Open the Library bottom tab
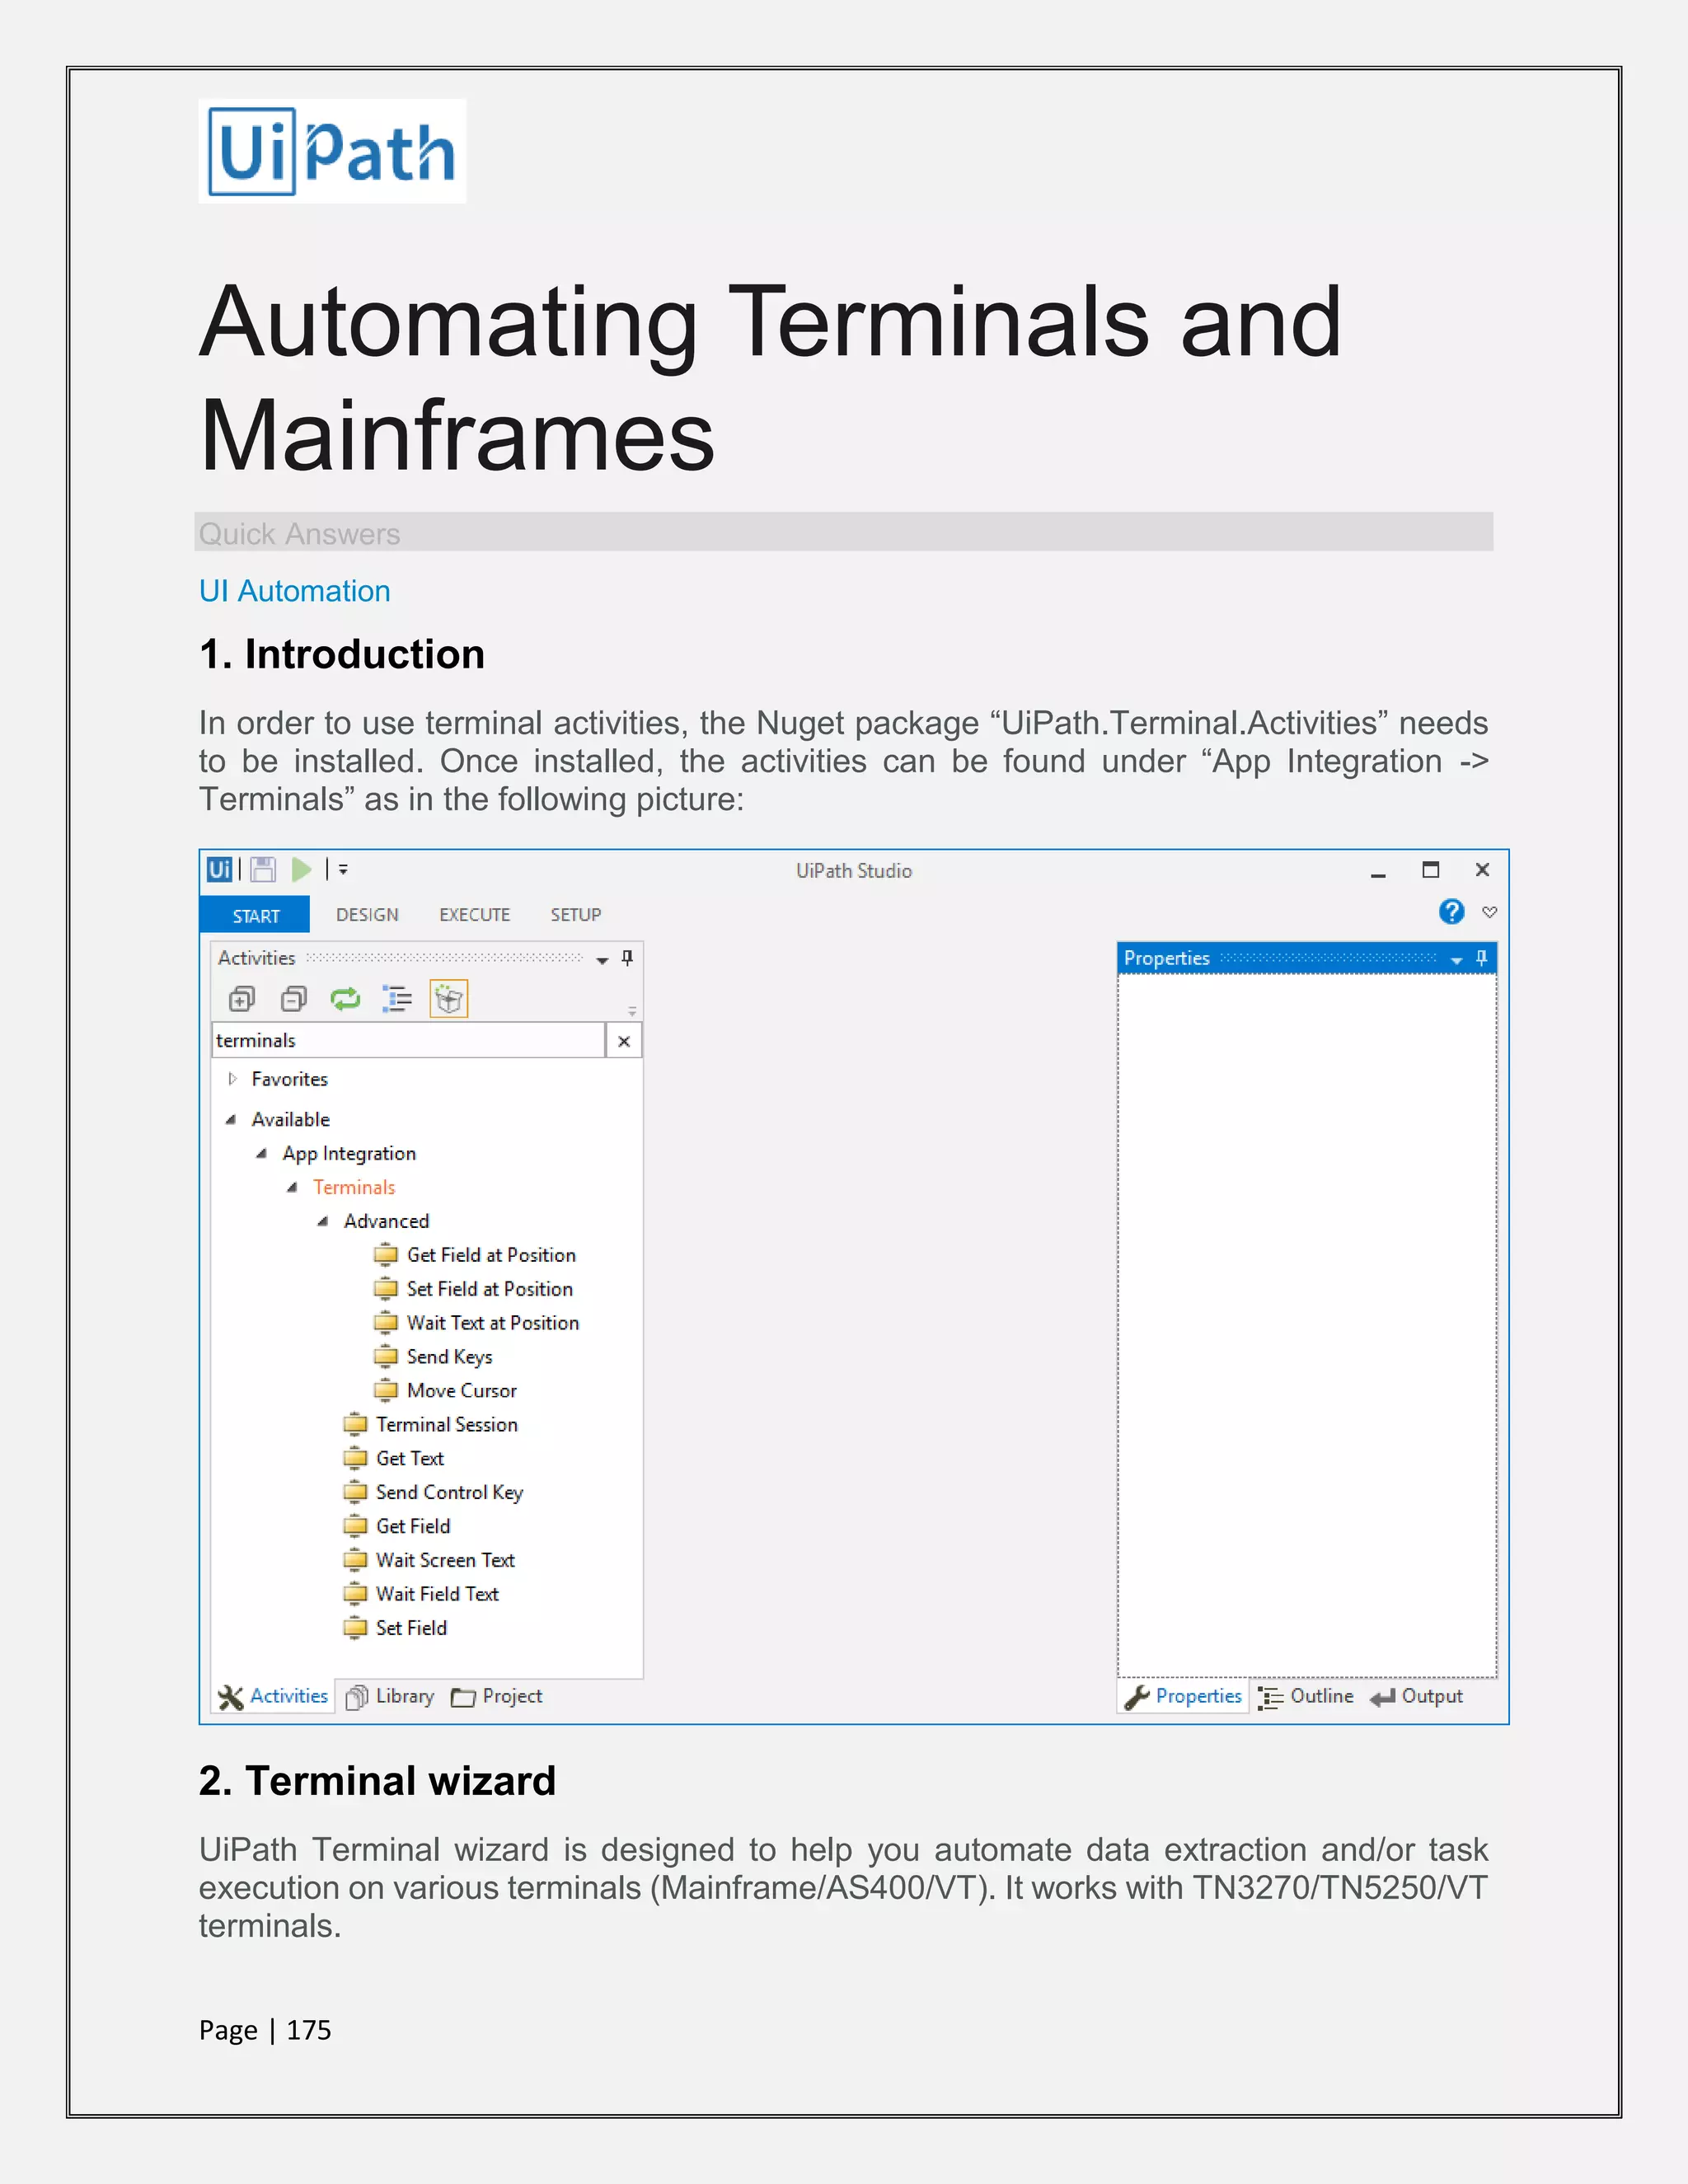The height and width of the screenshot is (2184, 1688). point(390,1697)
